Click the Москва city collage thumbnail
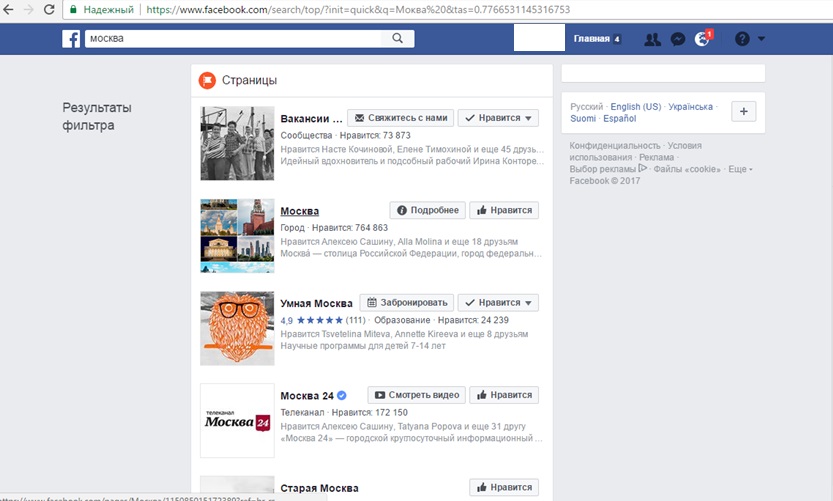 (x=237, y=236)
